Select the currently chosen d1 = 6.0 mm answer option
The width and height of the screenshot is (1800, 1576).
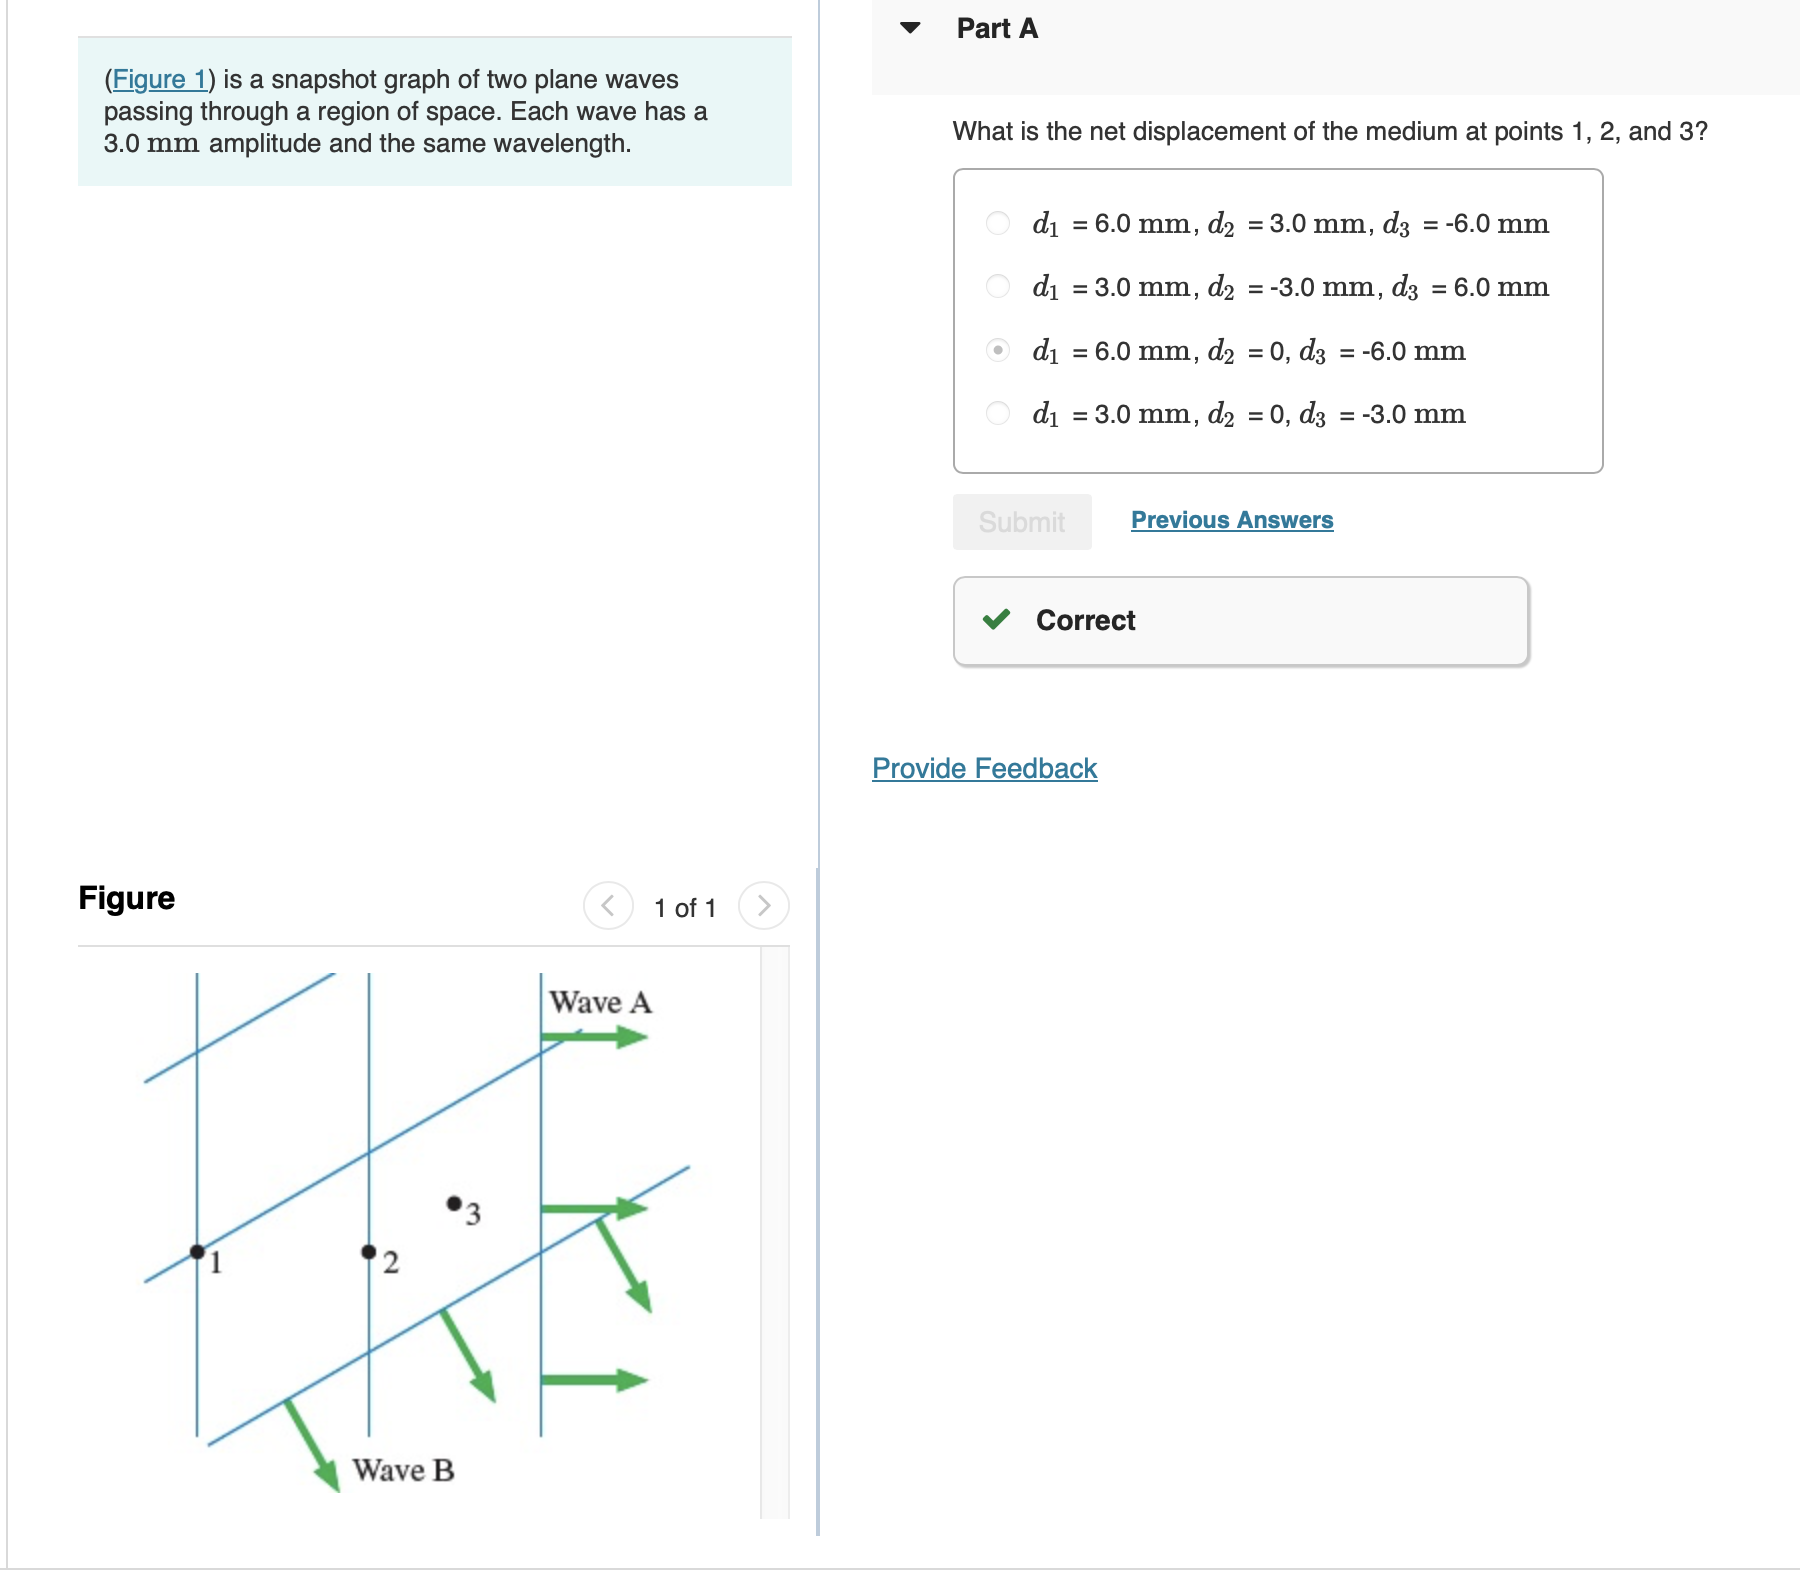(997, 350)
